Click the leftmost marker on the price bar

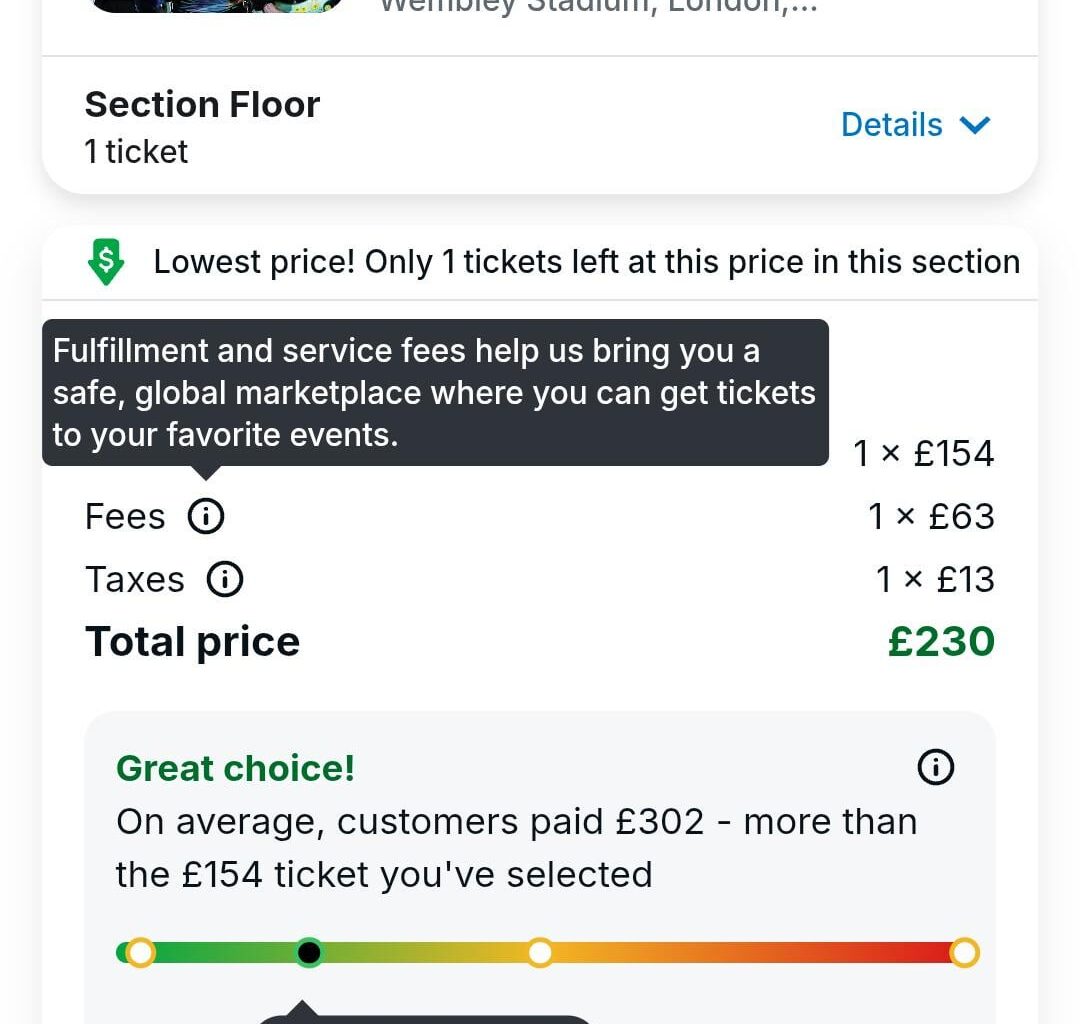140,952
